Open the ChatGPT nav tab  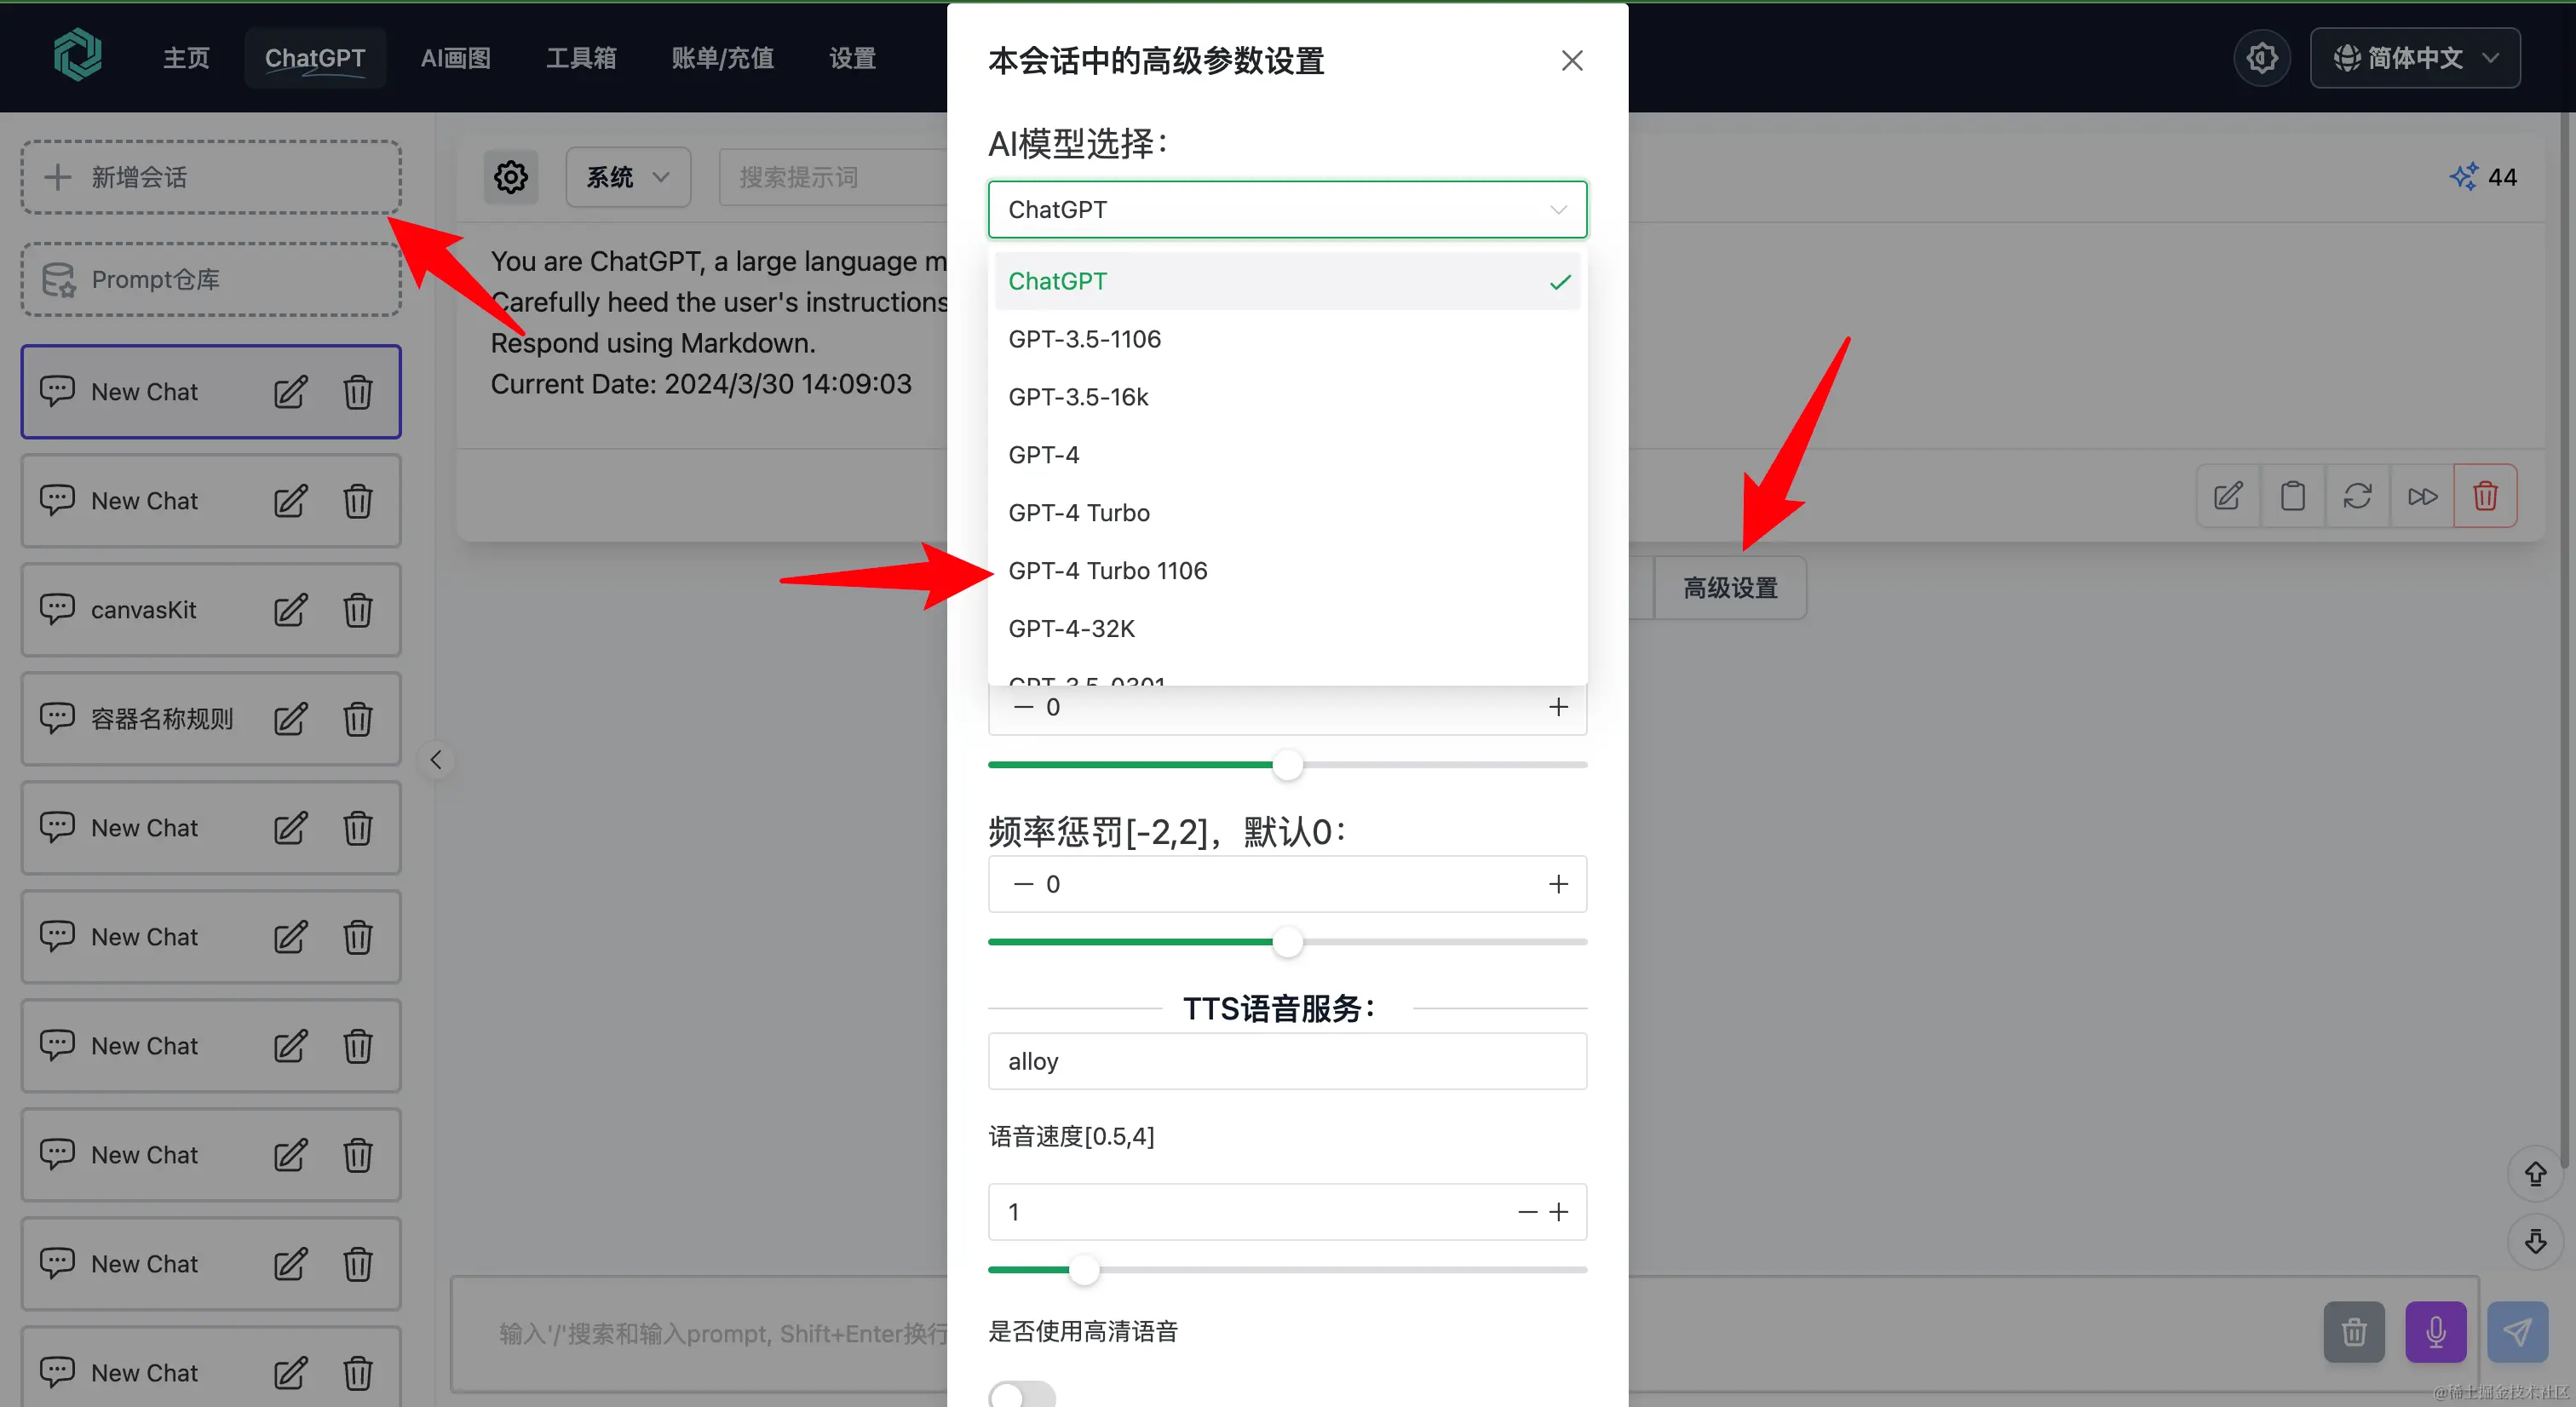click(x=314, y=58)
